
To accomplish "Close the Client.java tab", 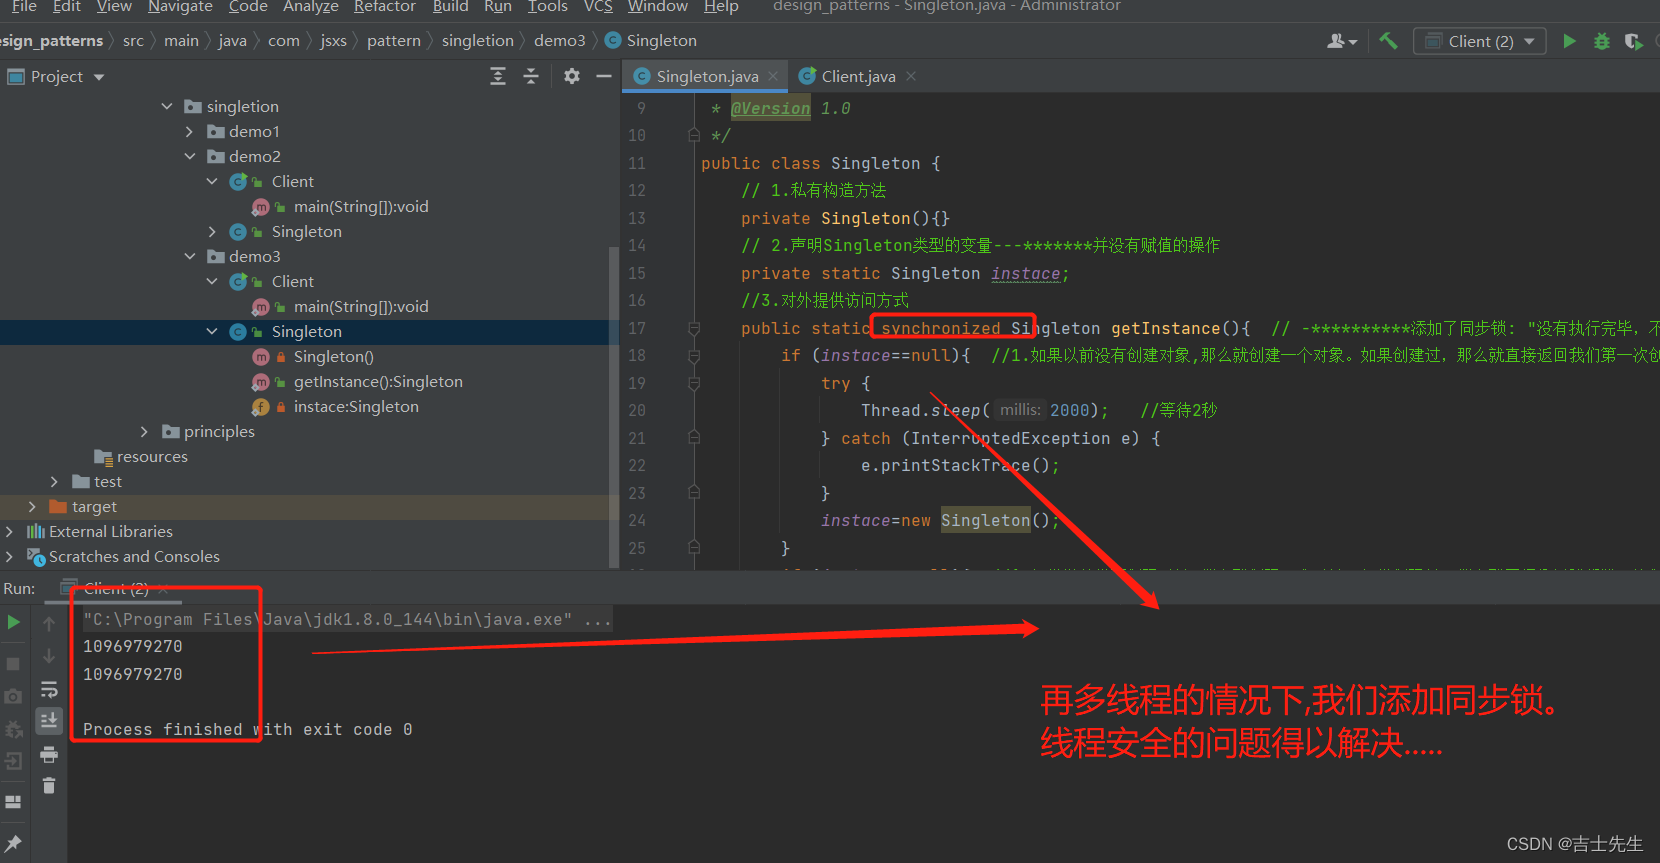I will (x=911, y=76).
